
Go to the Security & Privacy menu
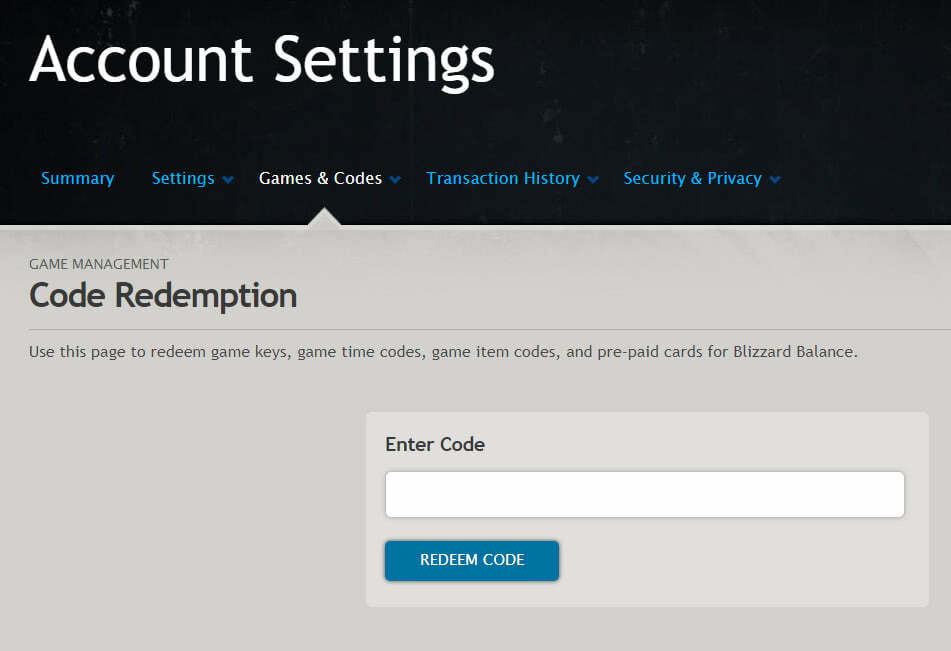(692, 178)
